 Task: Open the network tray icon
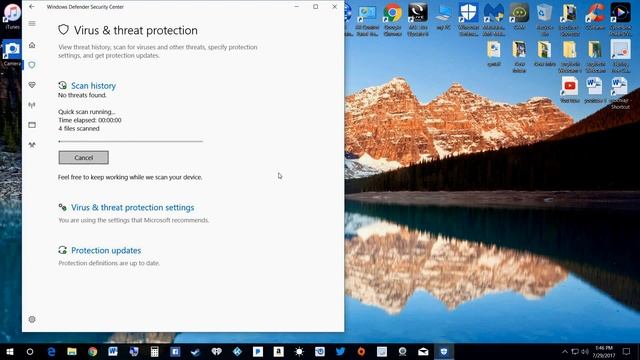click(x=575, y=351)
